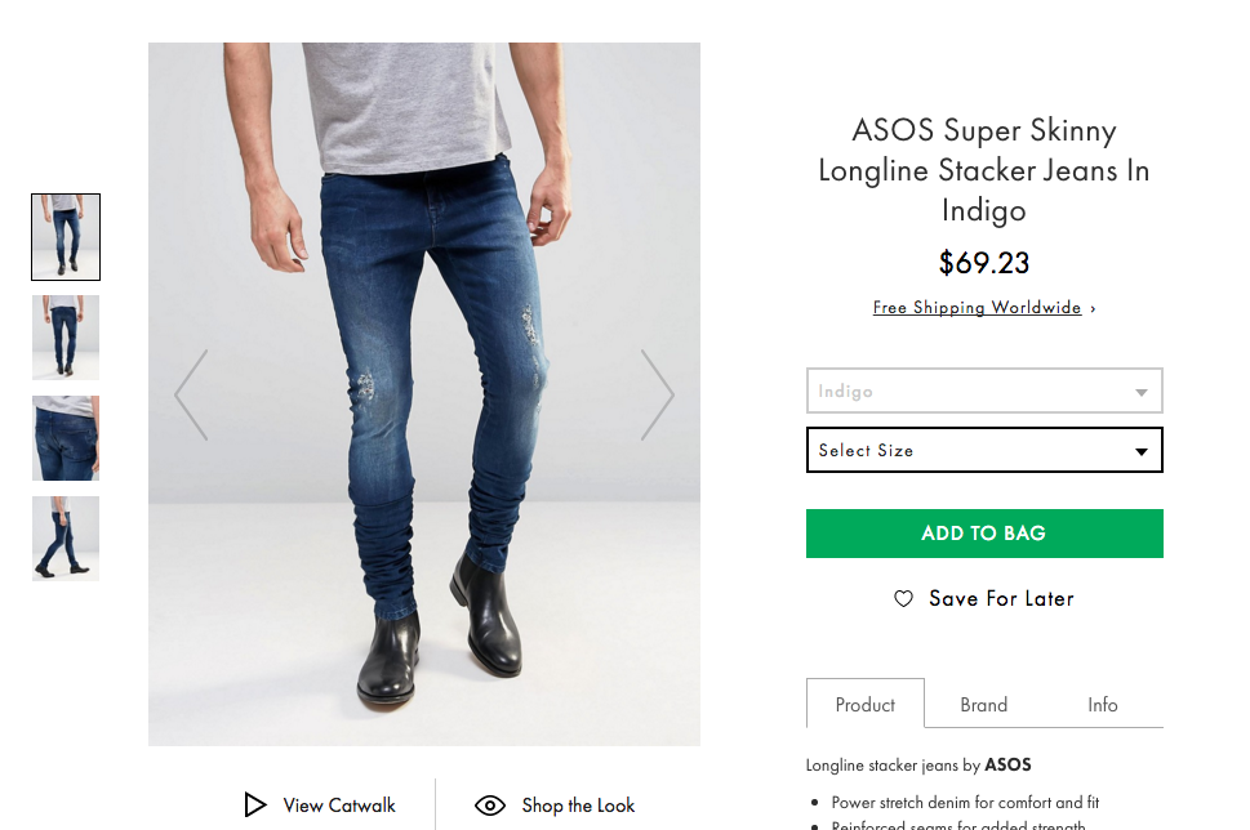Viewport: 1250px width, 830px height.
Task: Switch to the Brand tab
Action: pyautogui.click(x=984, y=705)
